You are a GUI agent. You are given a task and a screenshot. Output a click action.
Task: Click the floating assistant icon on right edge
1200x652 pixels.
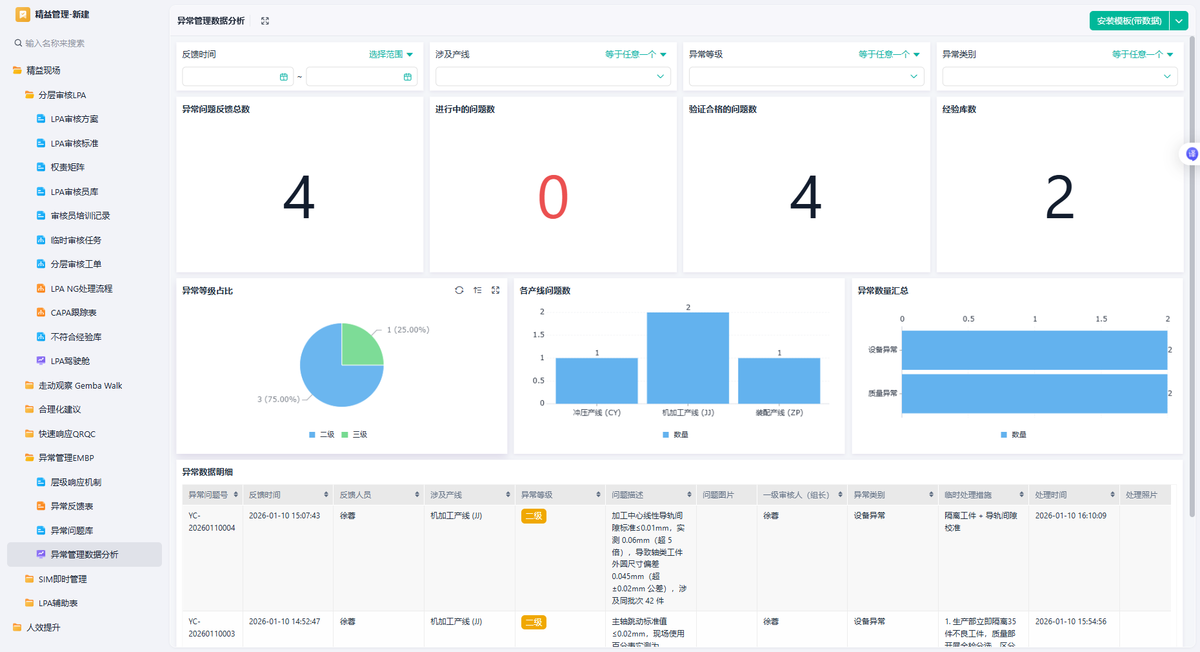coord(1191,154)
